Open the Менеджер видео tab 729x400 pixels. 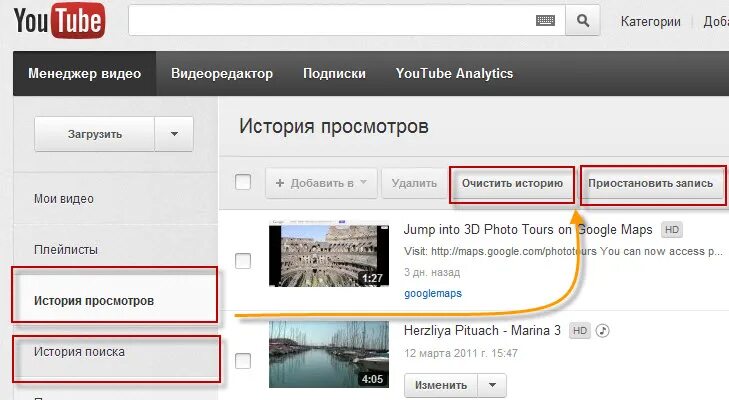point(85,73)
